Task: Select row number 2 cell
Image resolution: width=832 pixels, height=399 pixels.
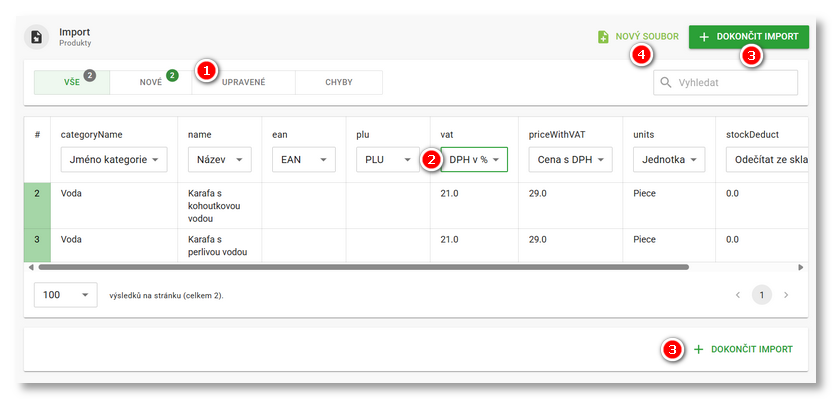Action: coord(37,206)
